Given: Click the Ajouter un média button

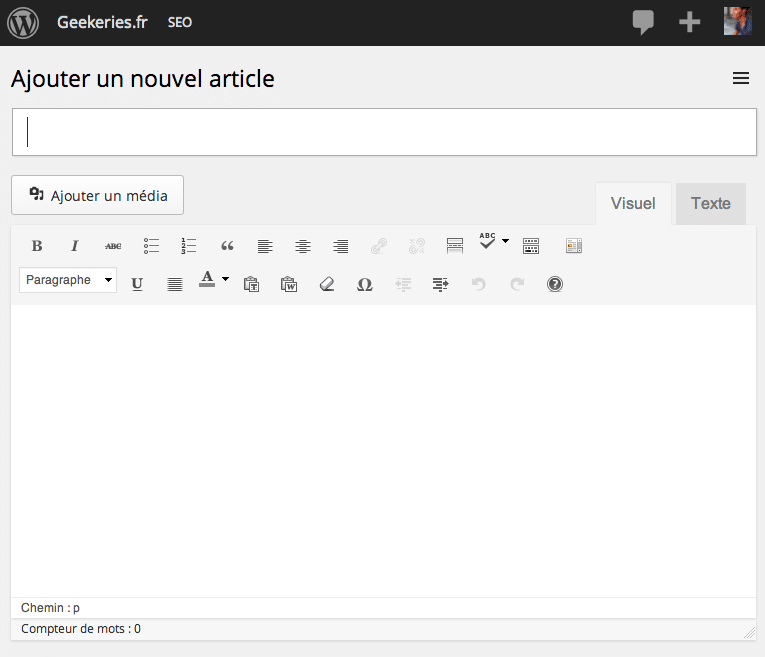Looking at the screenshot, I should click(98, 195).
